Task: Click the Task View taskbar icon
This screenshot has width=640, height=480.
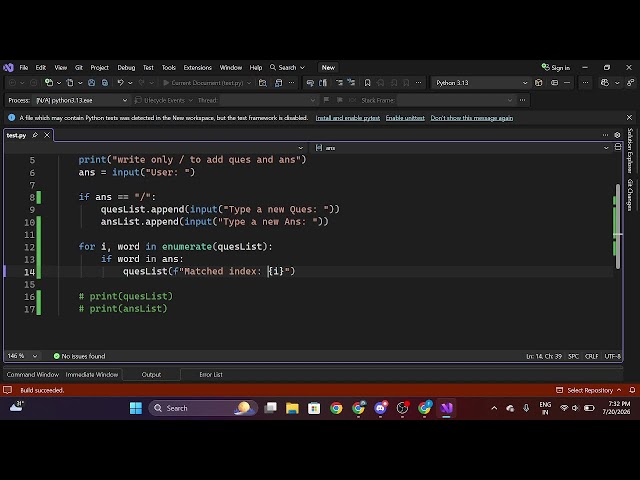Action: tap(270, 408)
